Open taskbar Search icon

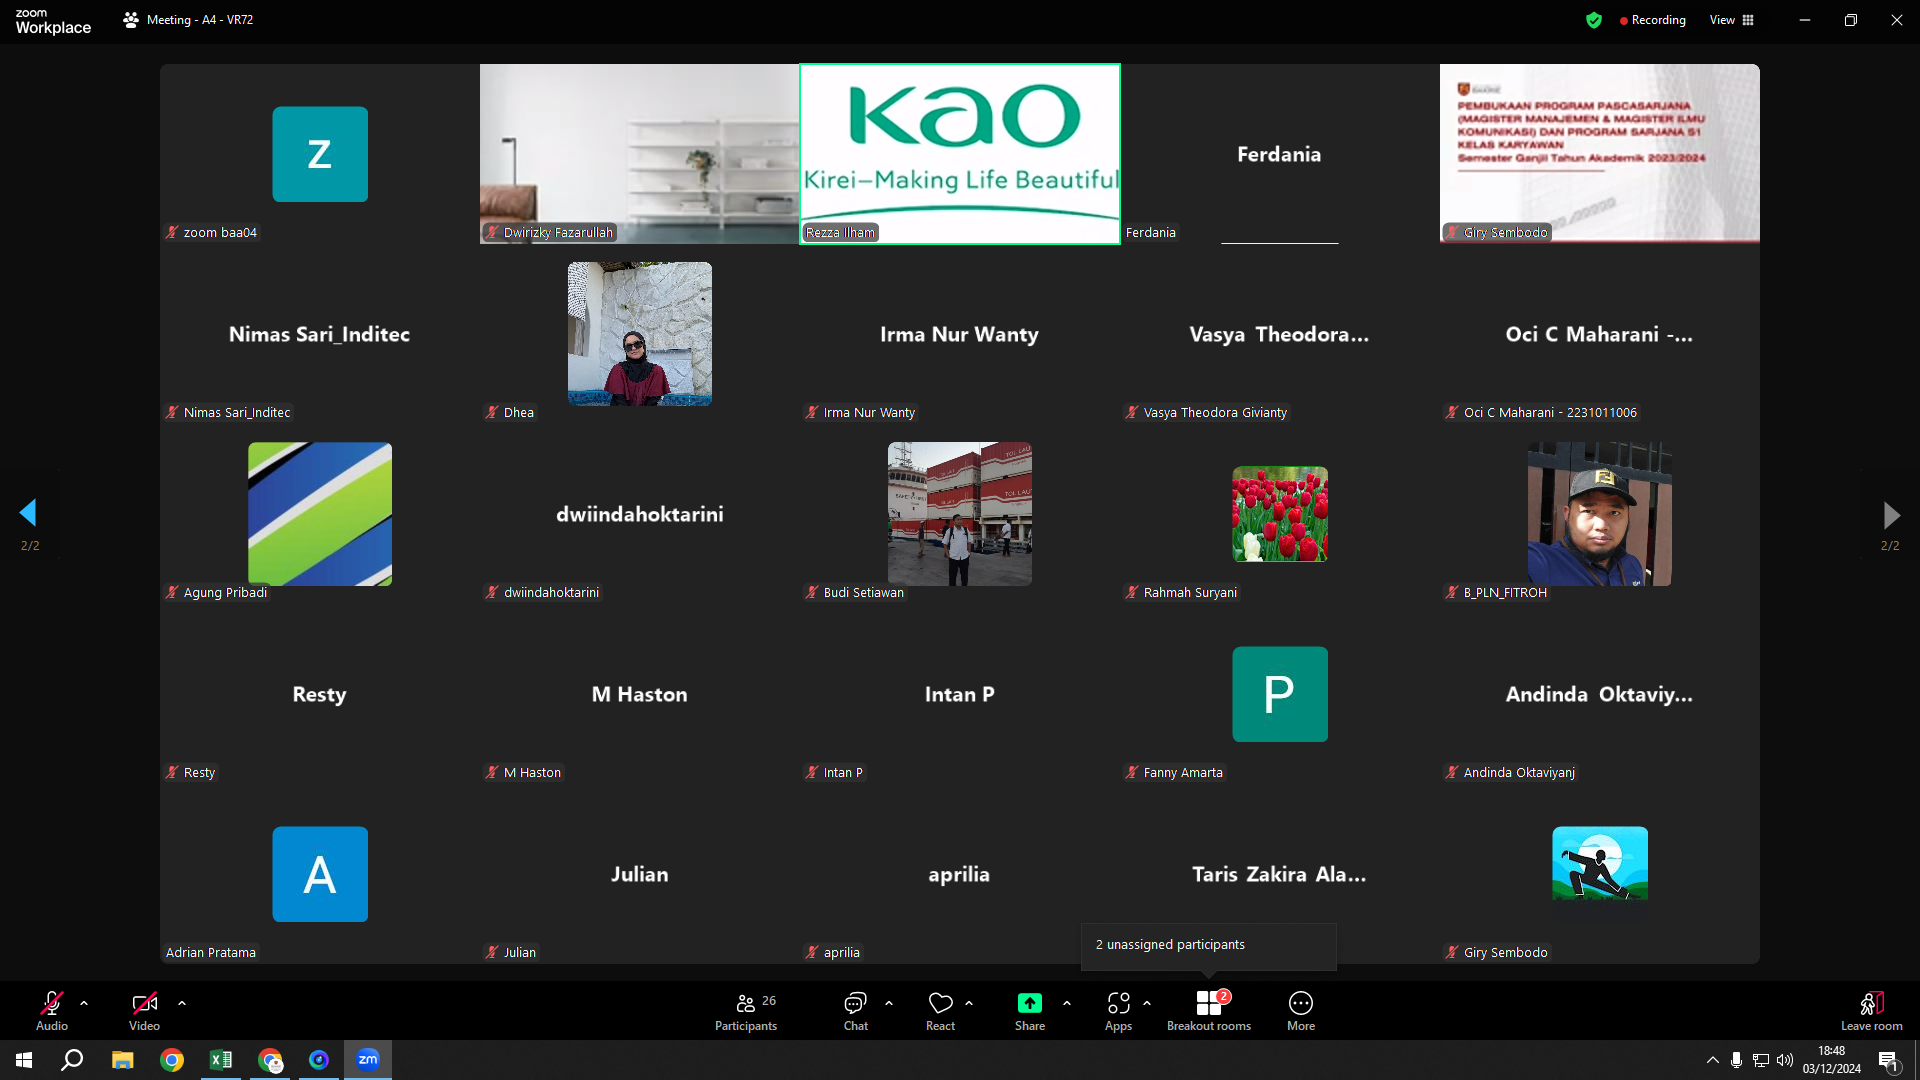(72, 1060)
